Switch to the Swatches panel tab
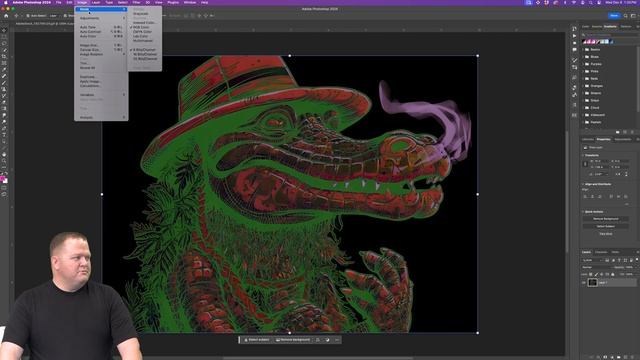The image size is (640, 360). [x=597, y=27]
